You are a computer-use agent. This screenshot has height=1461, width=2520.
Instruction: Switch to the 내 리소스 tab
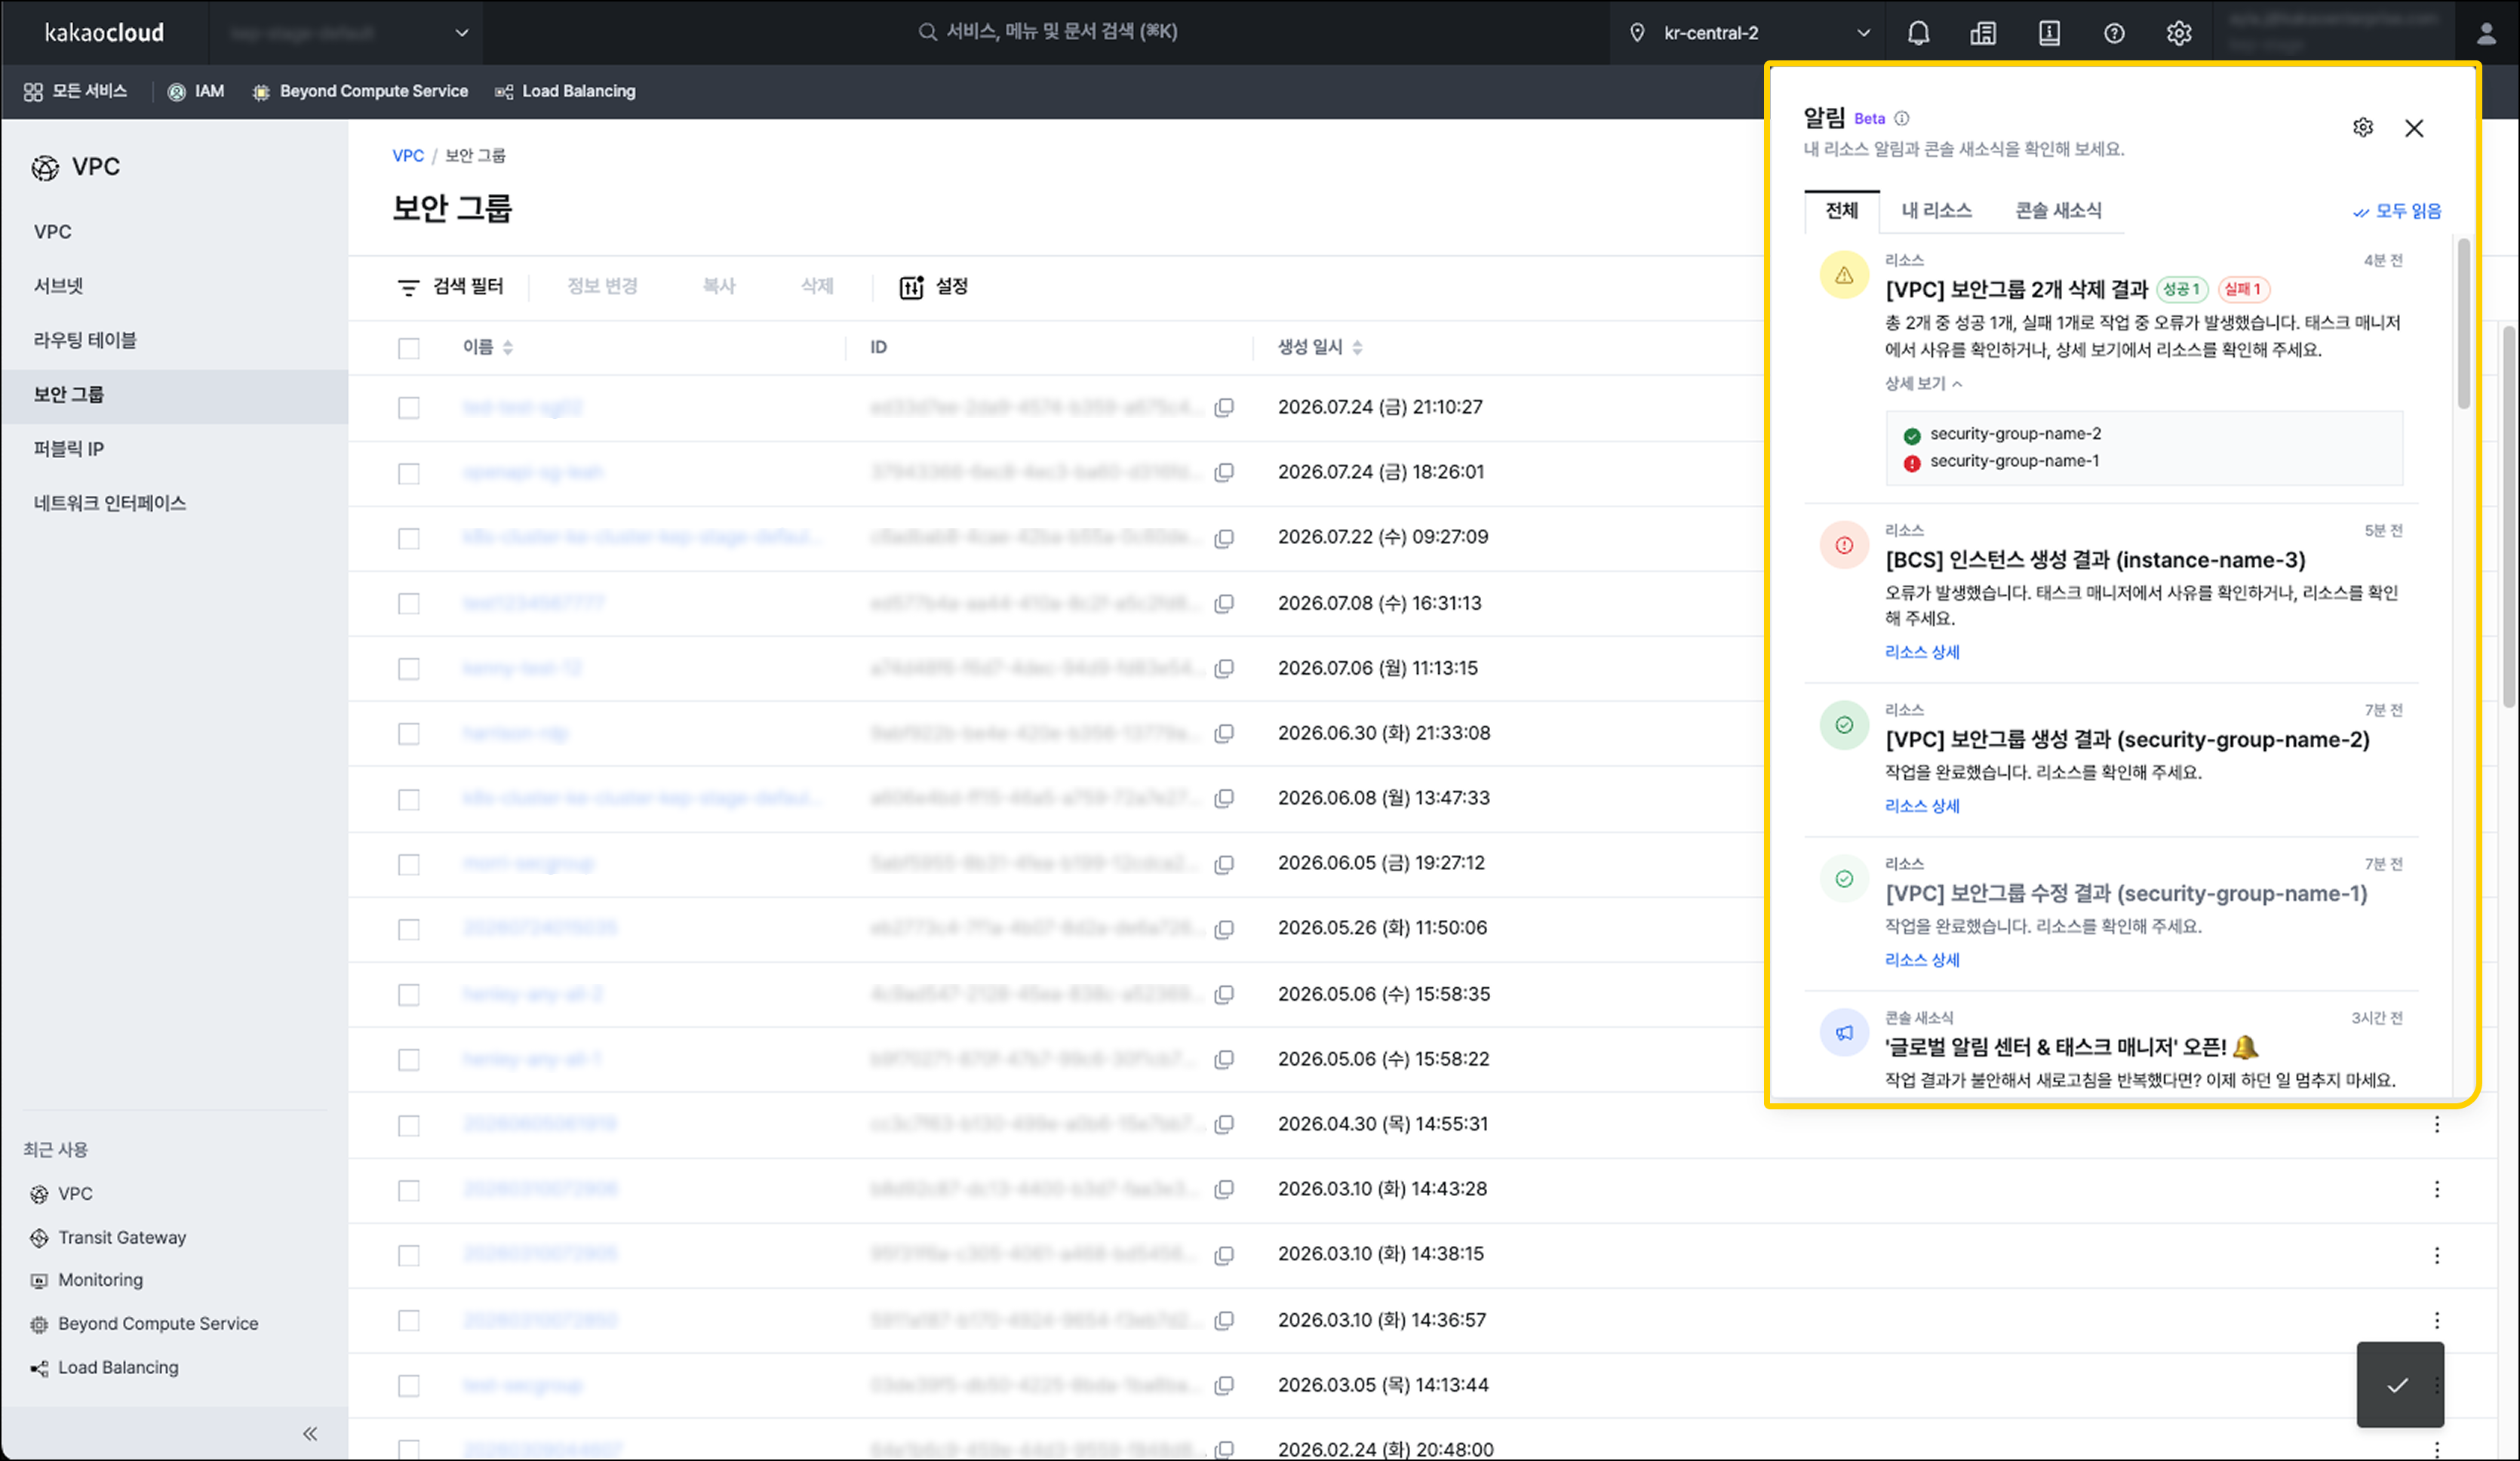click(x=1937, y=210)
